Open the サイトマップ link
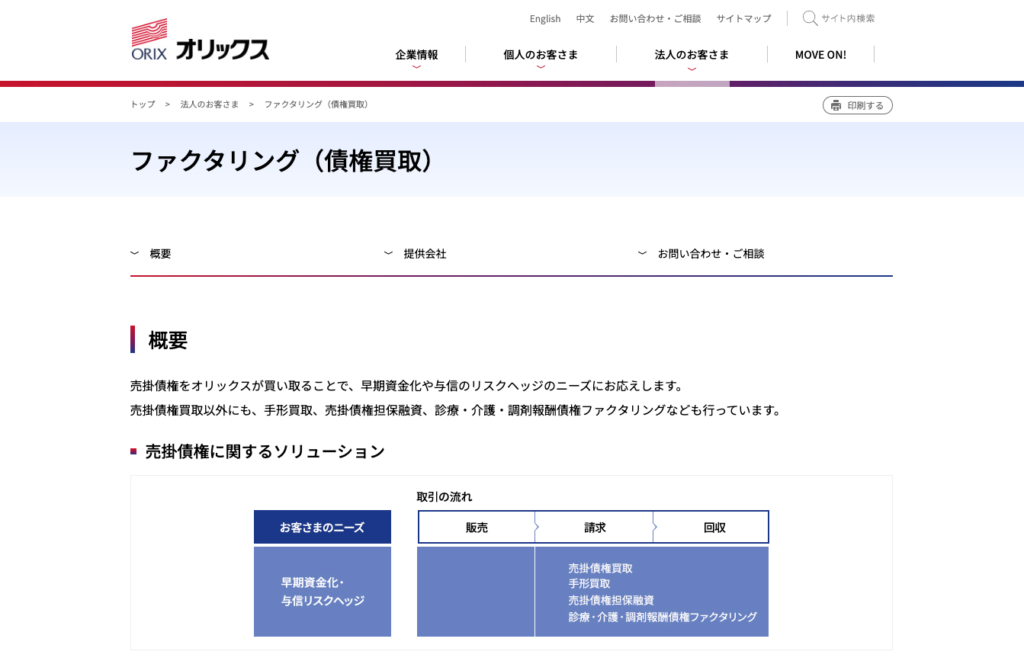This screenshot has height=658, width=1024. [743, 19]
